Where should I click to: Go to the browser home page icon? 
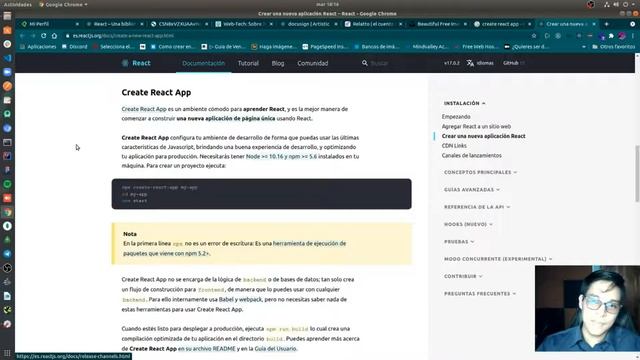pos(54,36)
